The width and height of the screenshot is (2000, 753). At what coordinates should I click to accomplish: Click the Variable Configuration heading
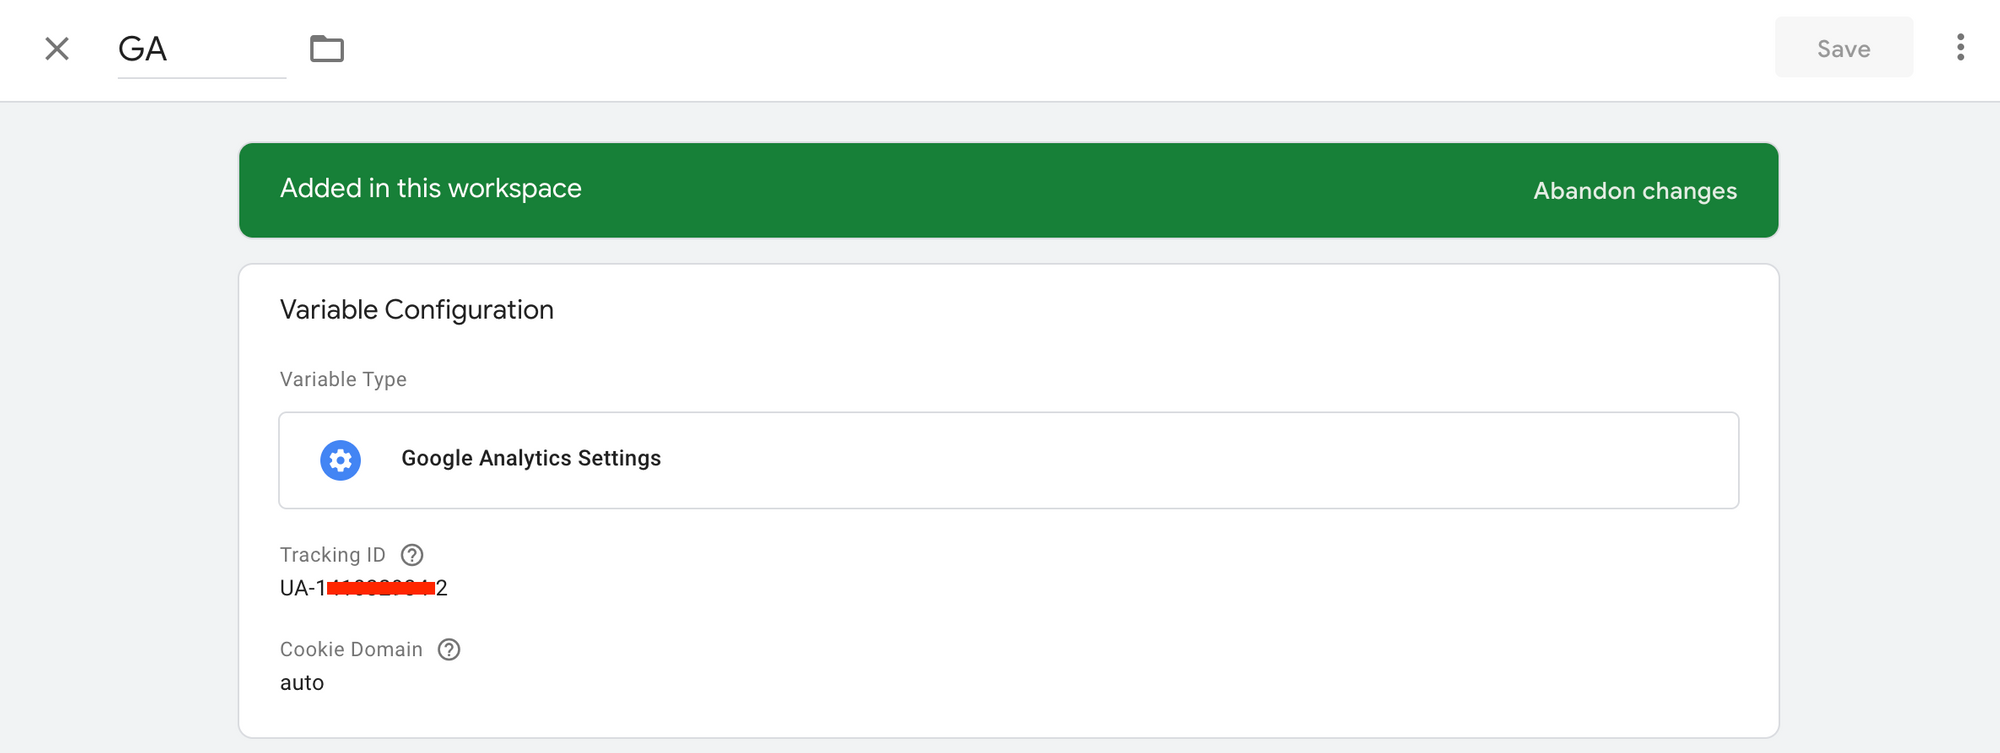point(417,310)
